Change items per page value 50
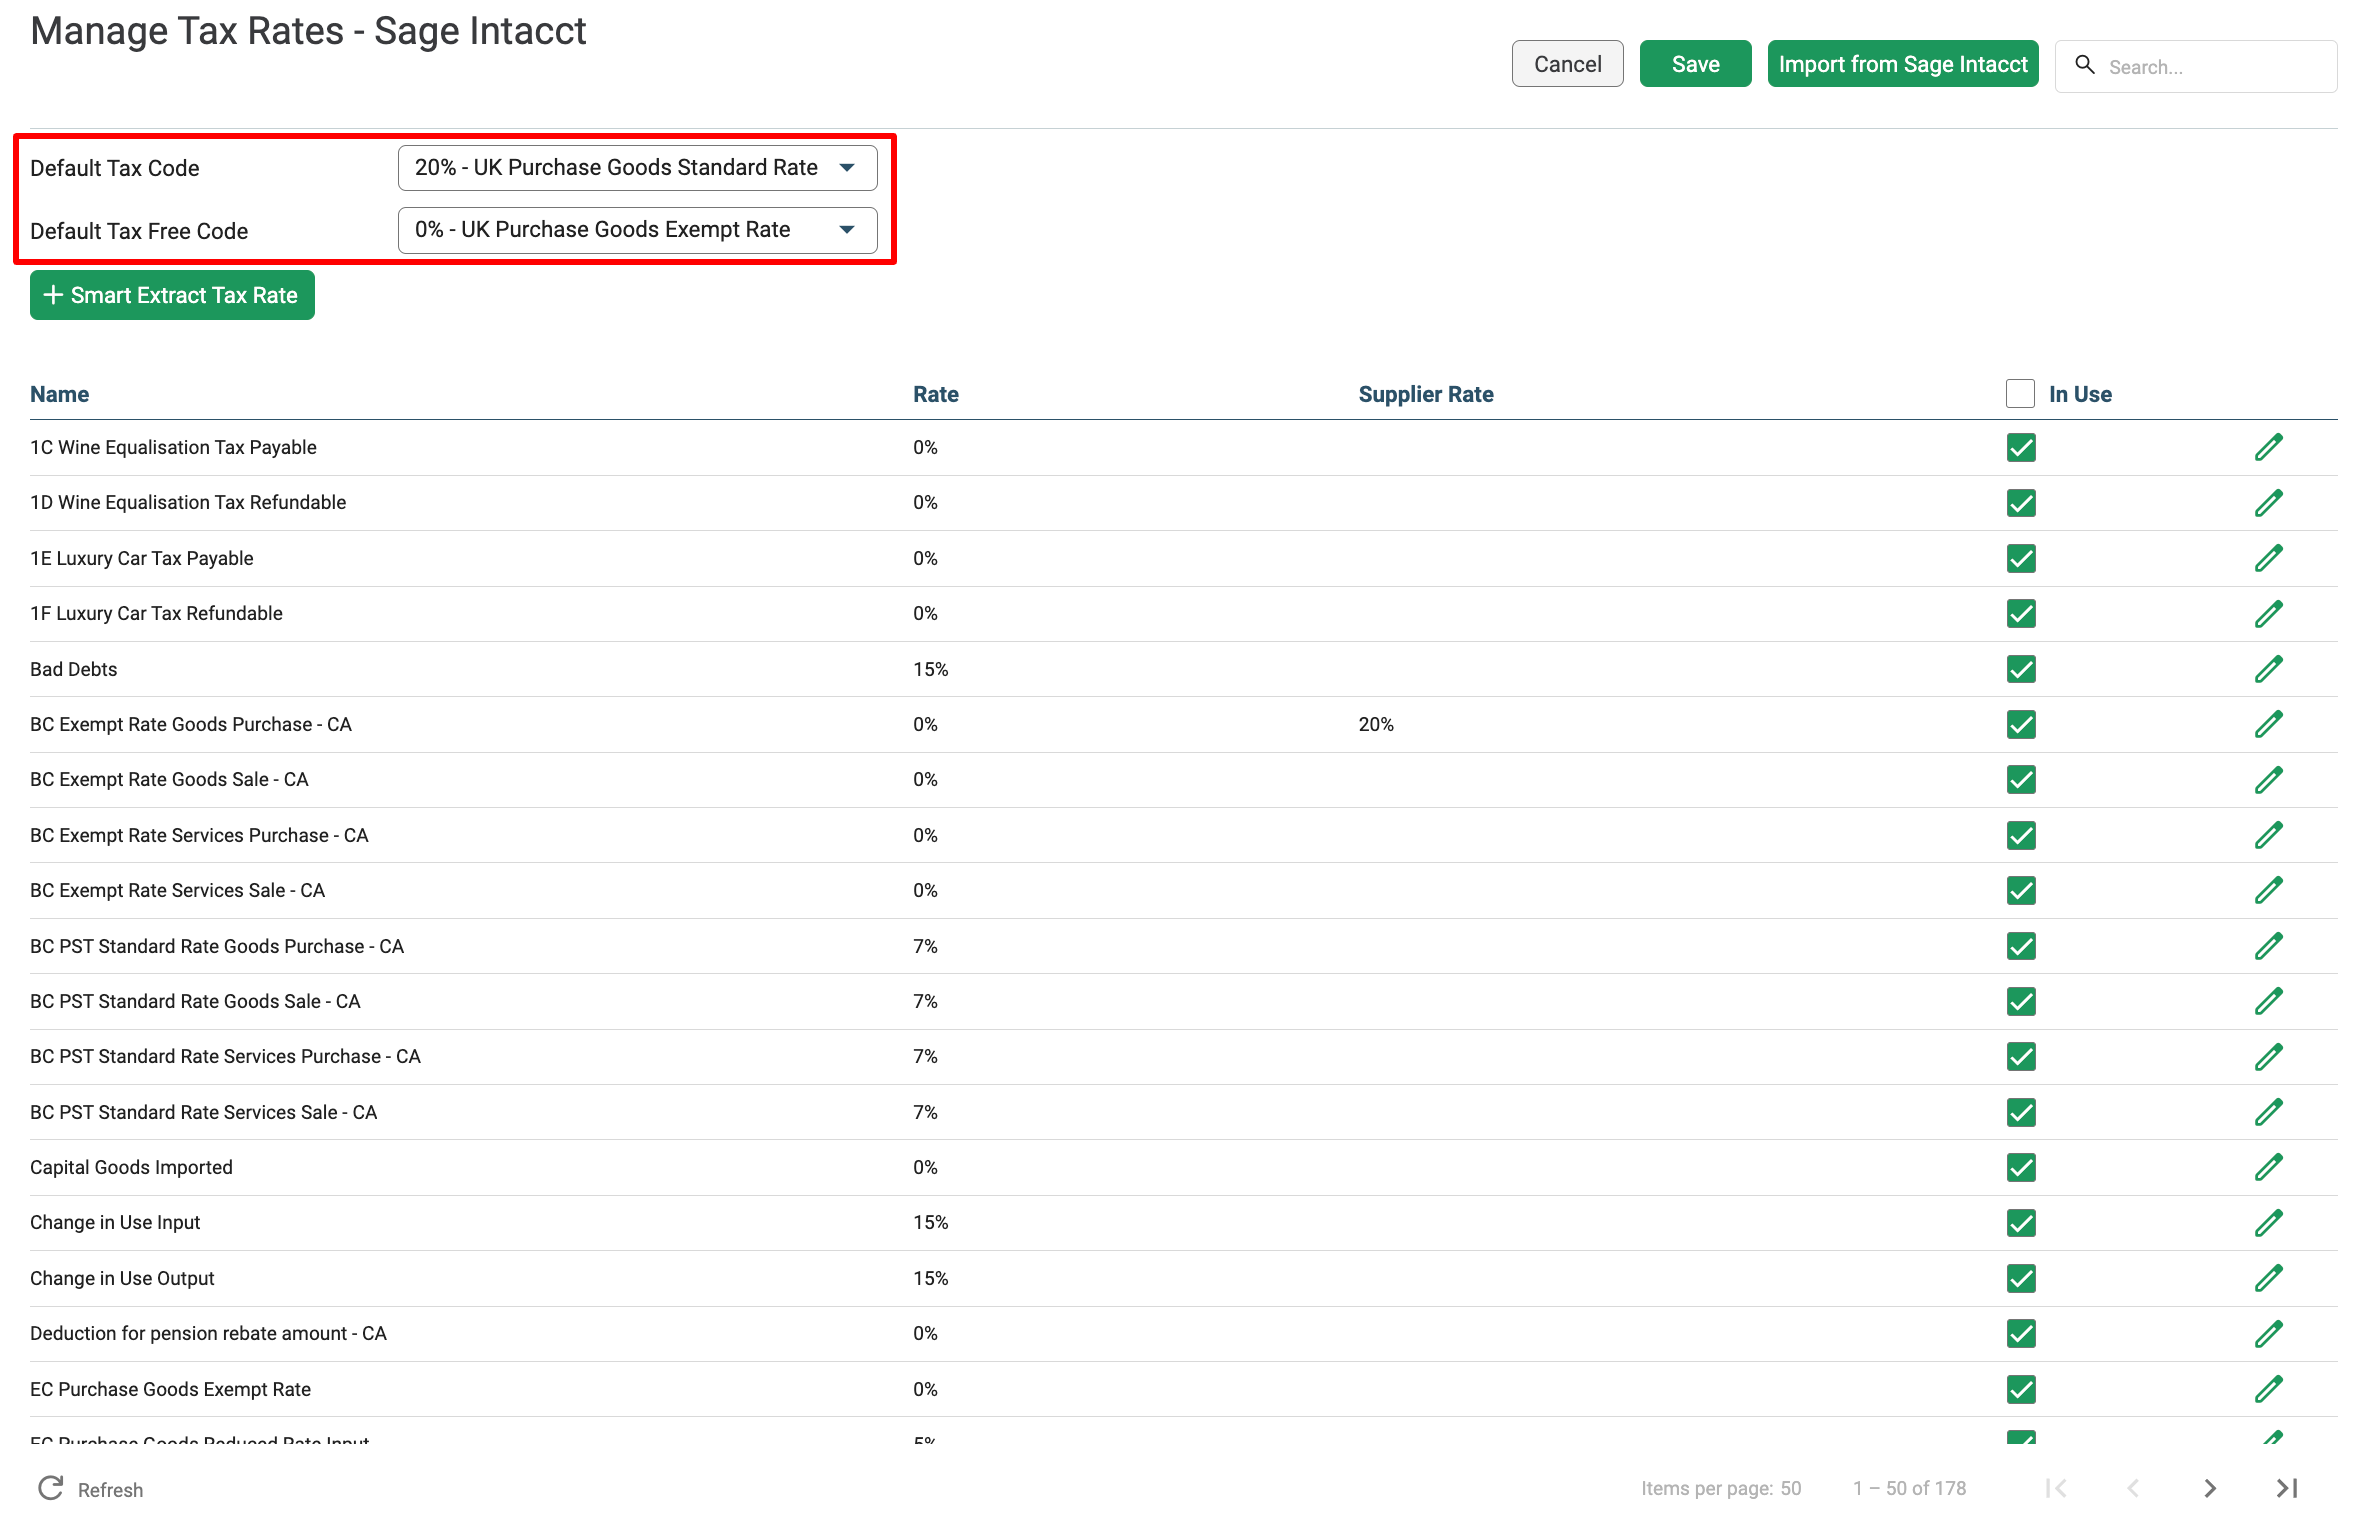Viewport: 2374px width, 1530px height. tap(1790, 1488)
